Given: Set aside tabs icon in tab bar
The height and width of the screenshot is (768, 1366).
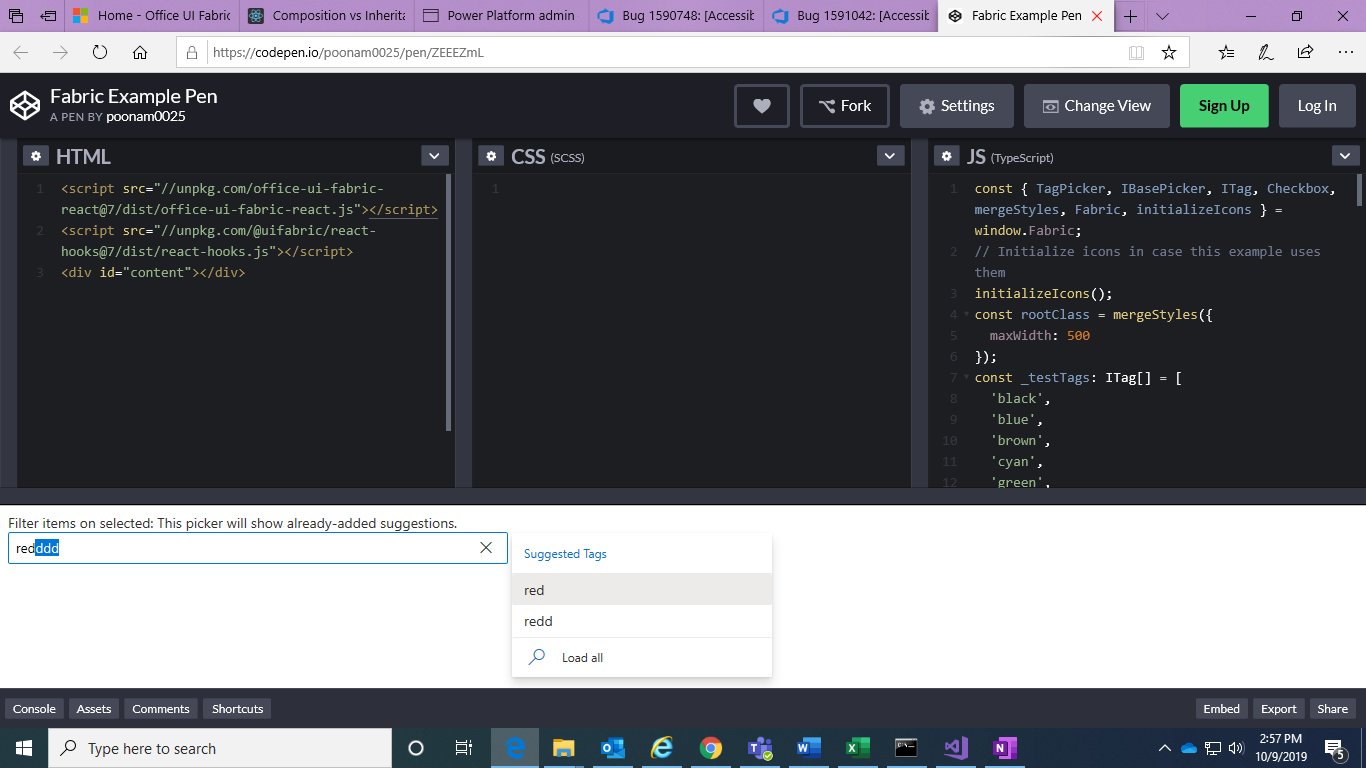Looking at the screenshot, I should (x=48, y=16).
